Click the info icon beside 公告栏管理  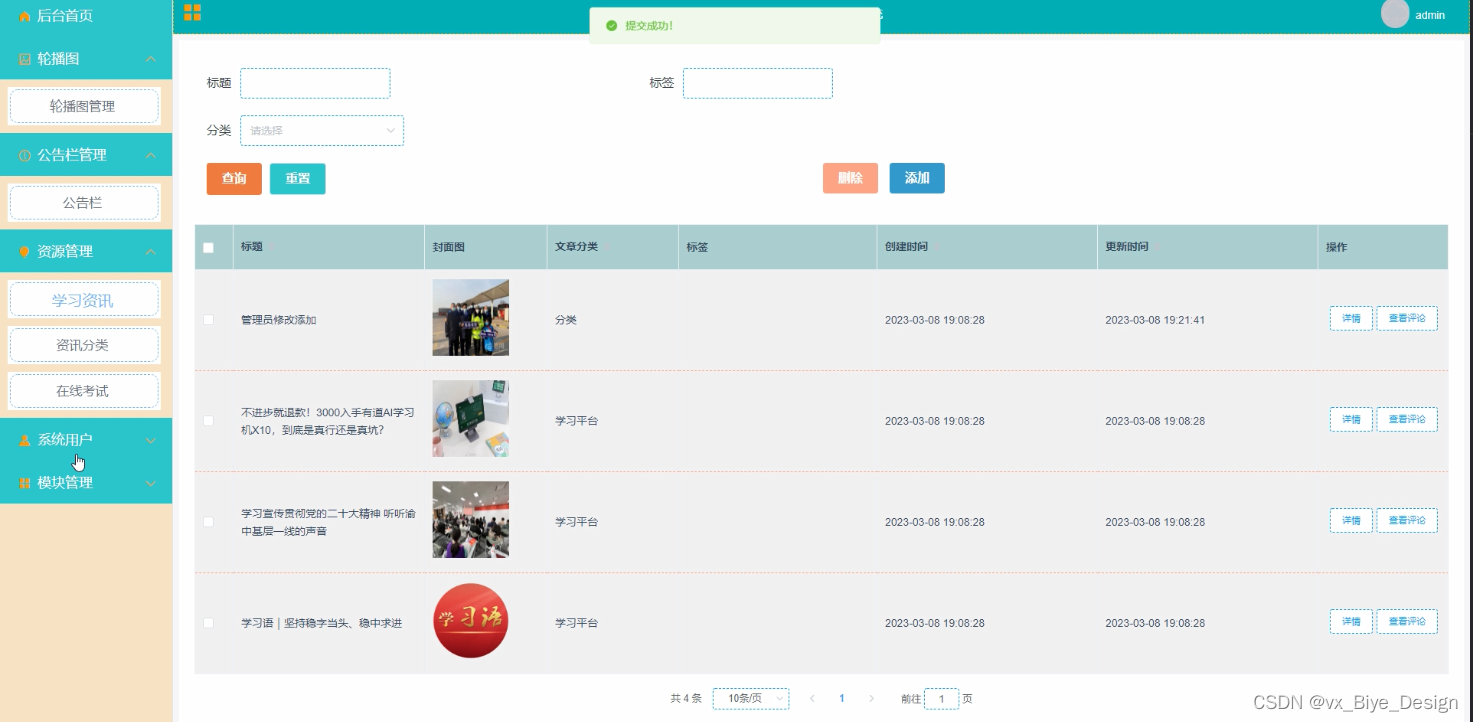pyautogui.click(x=25, y=156)
